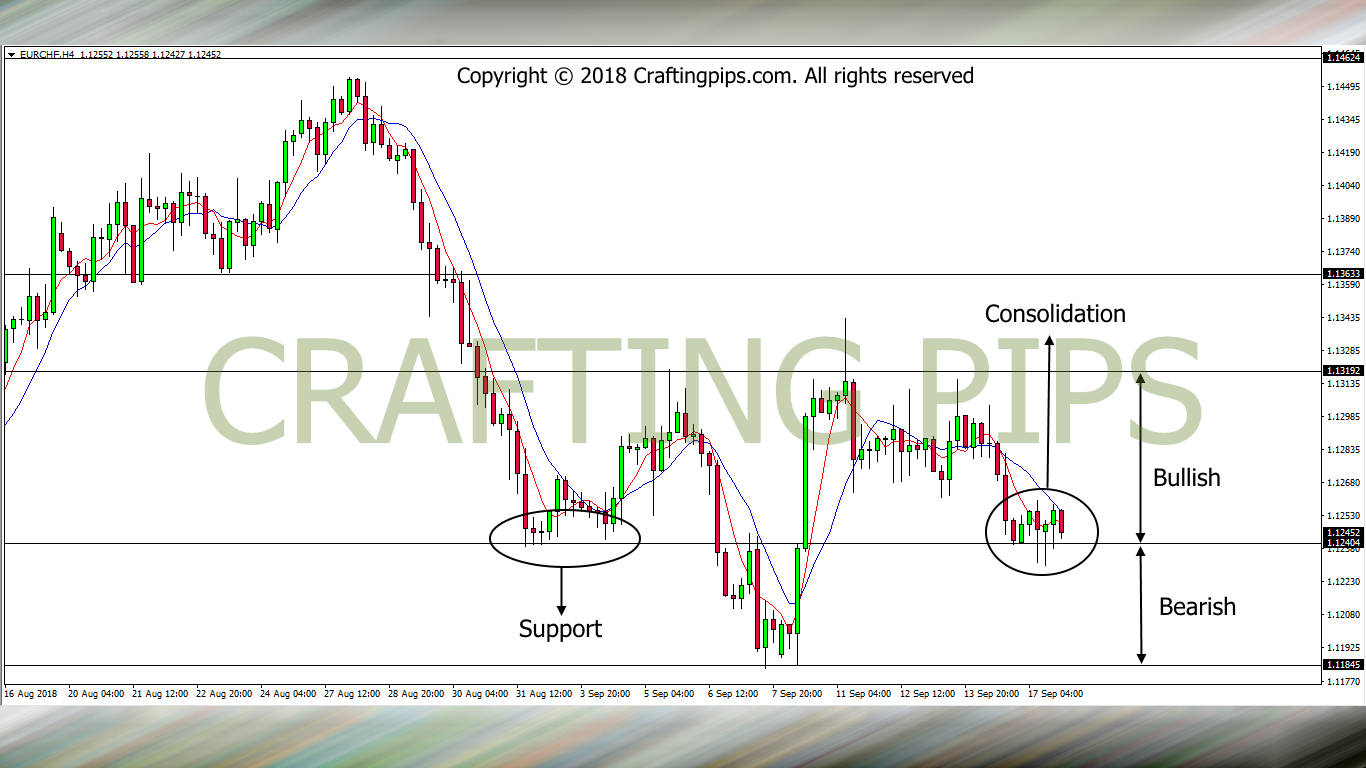This screenshot has height=768, width=1366.
Task: Click the 1.14345 price axis value
Action: click(1341, 120)
